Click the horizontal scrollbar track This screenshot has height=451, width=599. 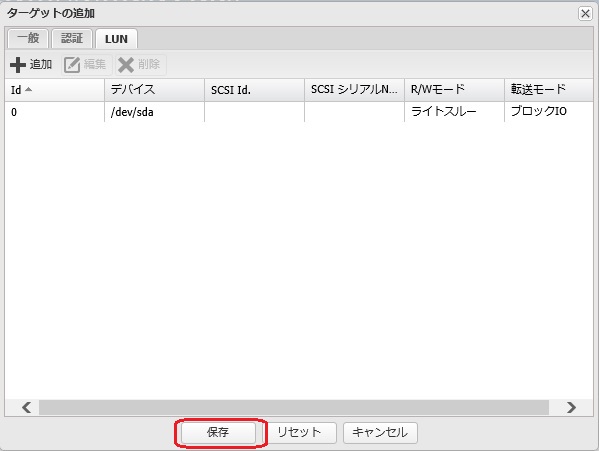click(294, 407)
